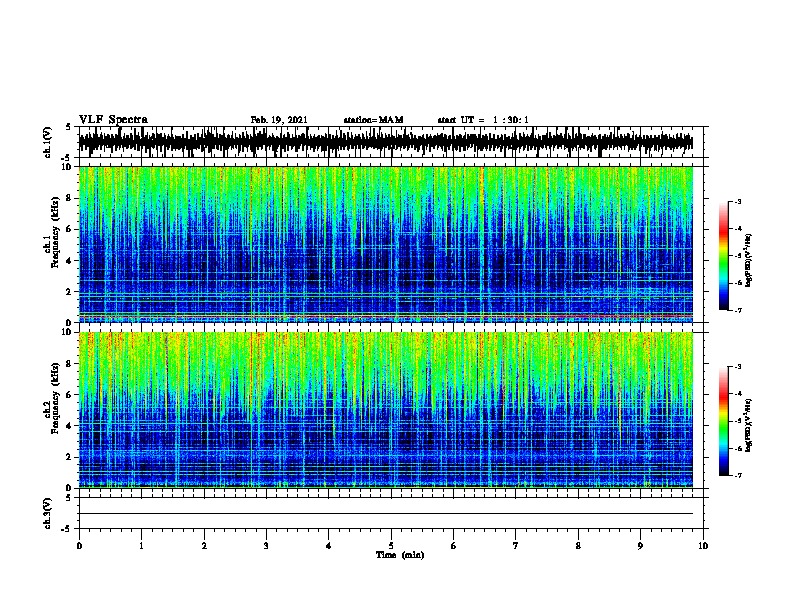Viewport: 792px width, 612px height.
Task: Click the "-5" label on ch.1 colorbar
Action: (x=738, y=256)
